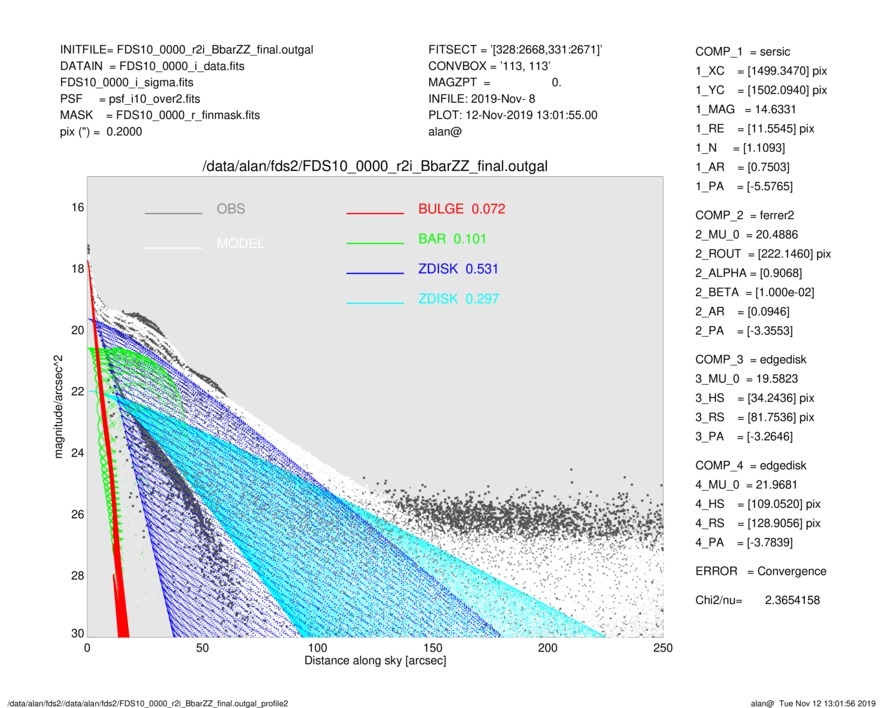Click the footer timestamp Tue Nov 12 13:01:56 2019
This screenshot has height=708, width=885.
click(x=827, y=703)
